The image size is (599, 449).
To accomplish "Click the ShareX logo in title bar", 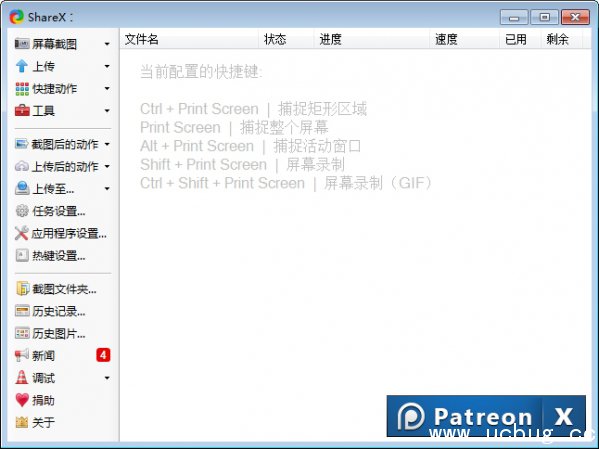I will pos(17,17).
